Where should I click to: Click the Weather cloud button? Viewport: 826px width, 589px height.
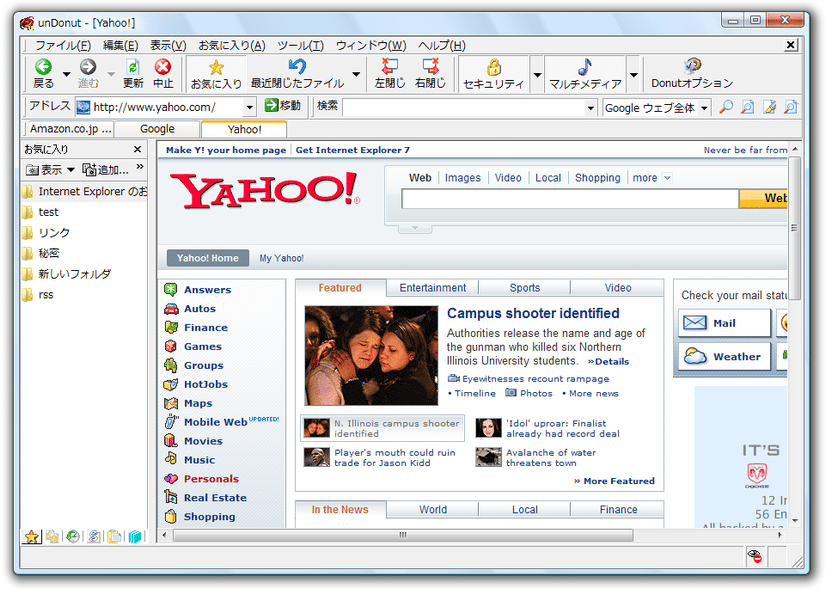point(724,357)
